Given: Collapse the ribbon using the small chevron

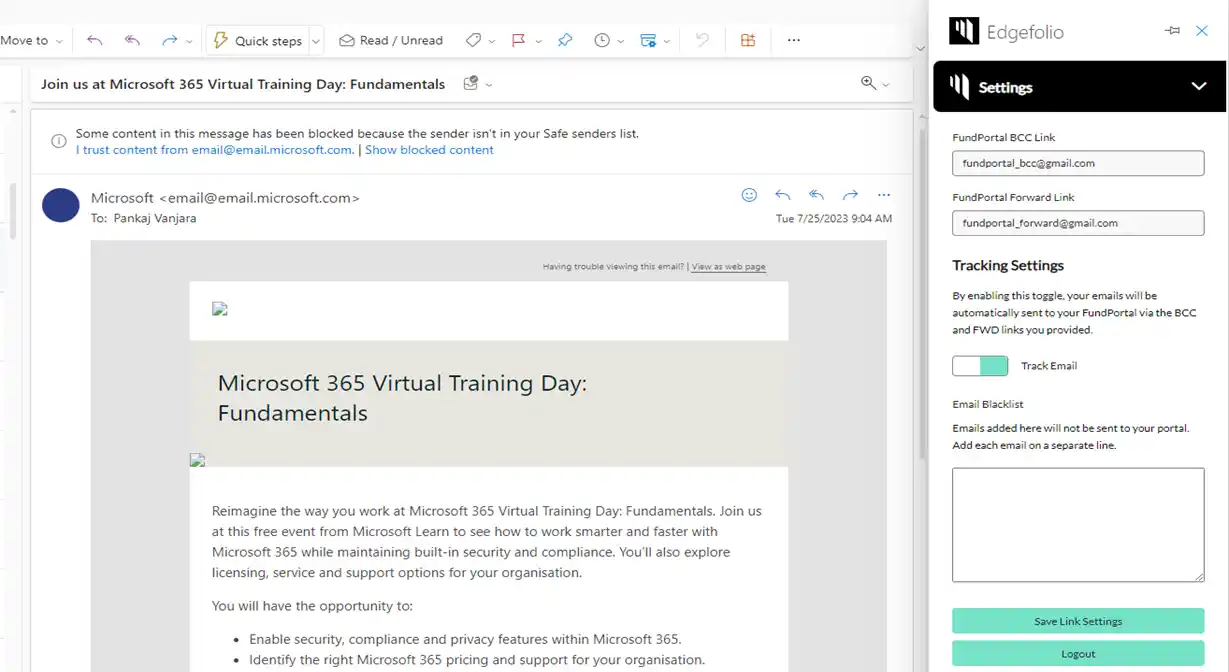Looking at the screenshot, I should coord(920,48).
